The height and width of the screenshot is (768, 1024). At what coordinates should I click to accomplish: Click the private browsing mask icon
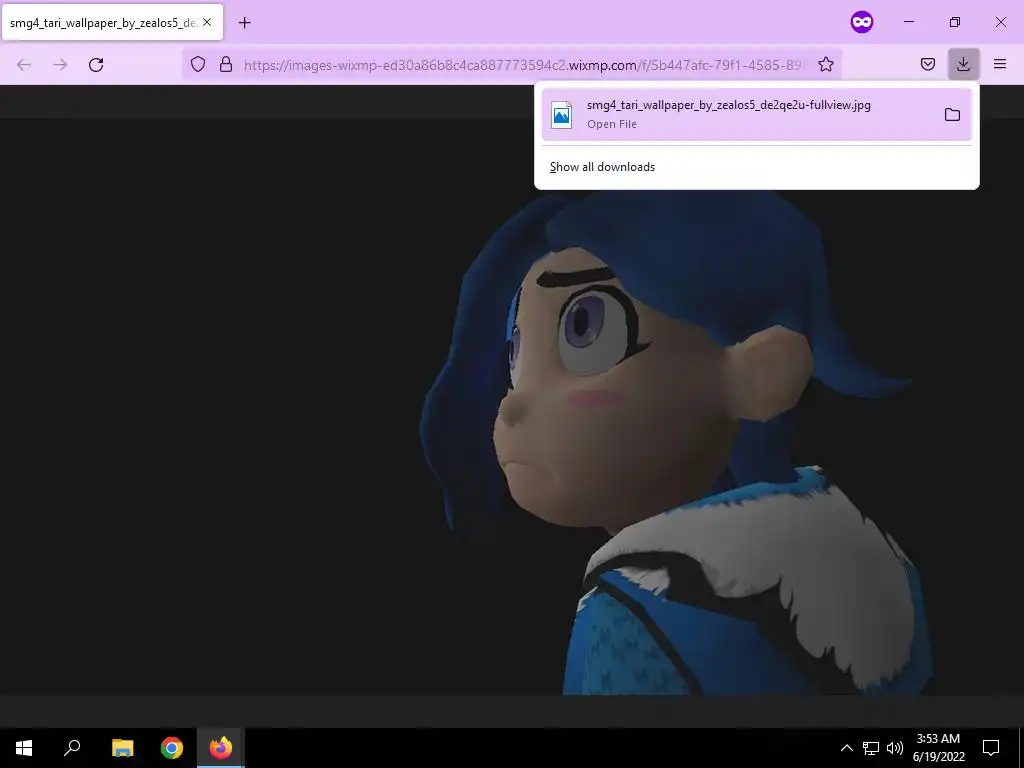point(861,22)
